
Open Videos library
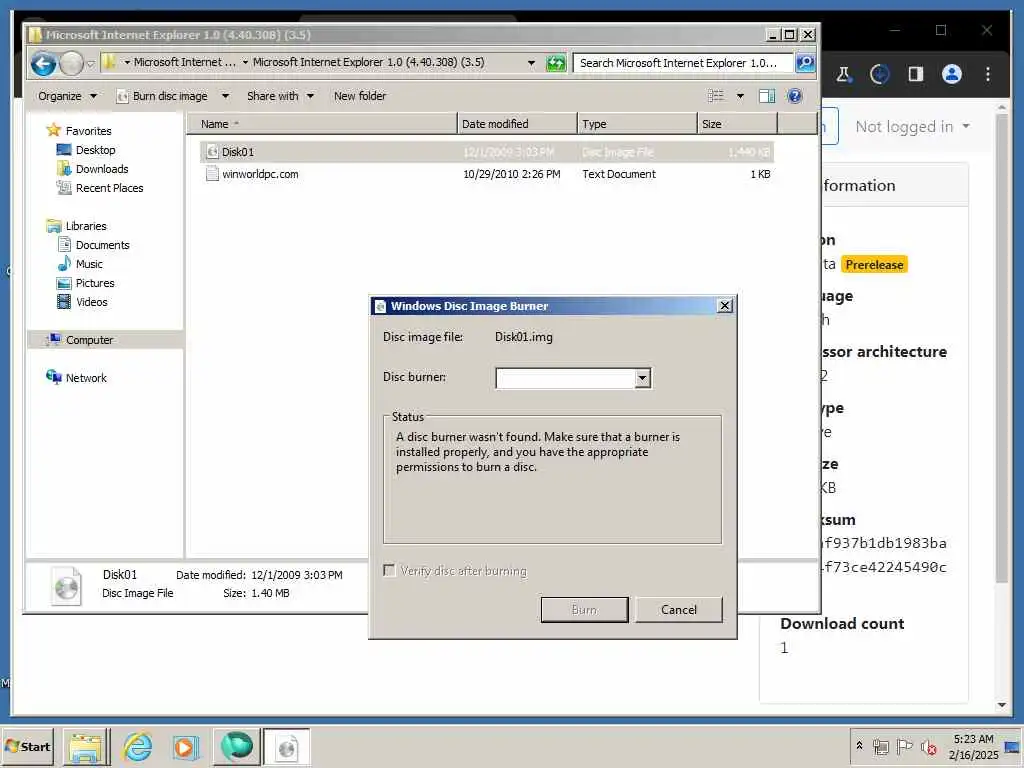(91, 302)
